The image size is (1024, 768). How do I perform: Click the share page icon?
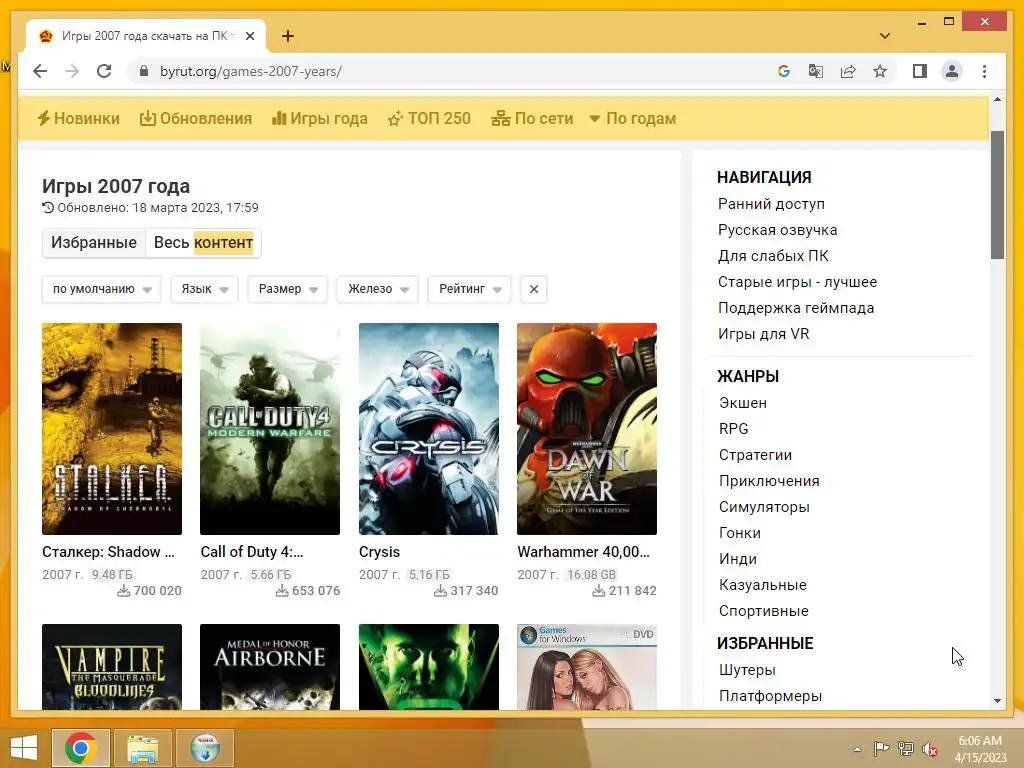tap(848, 71)
